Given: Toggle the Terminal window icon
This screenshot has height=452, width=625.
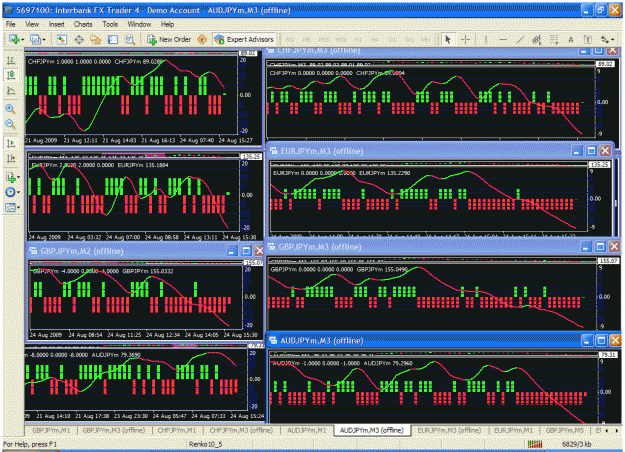Looking at the screenshot, I should [x=113, y=39].
